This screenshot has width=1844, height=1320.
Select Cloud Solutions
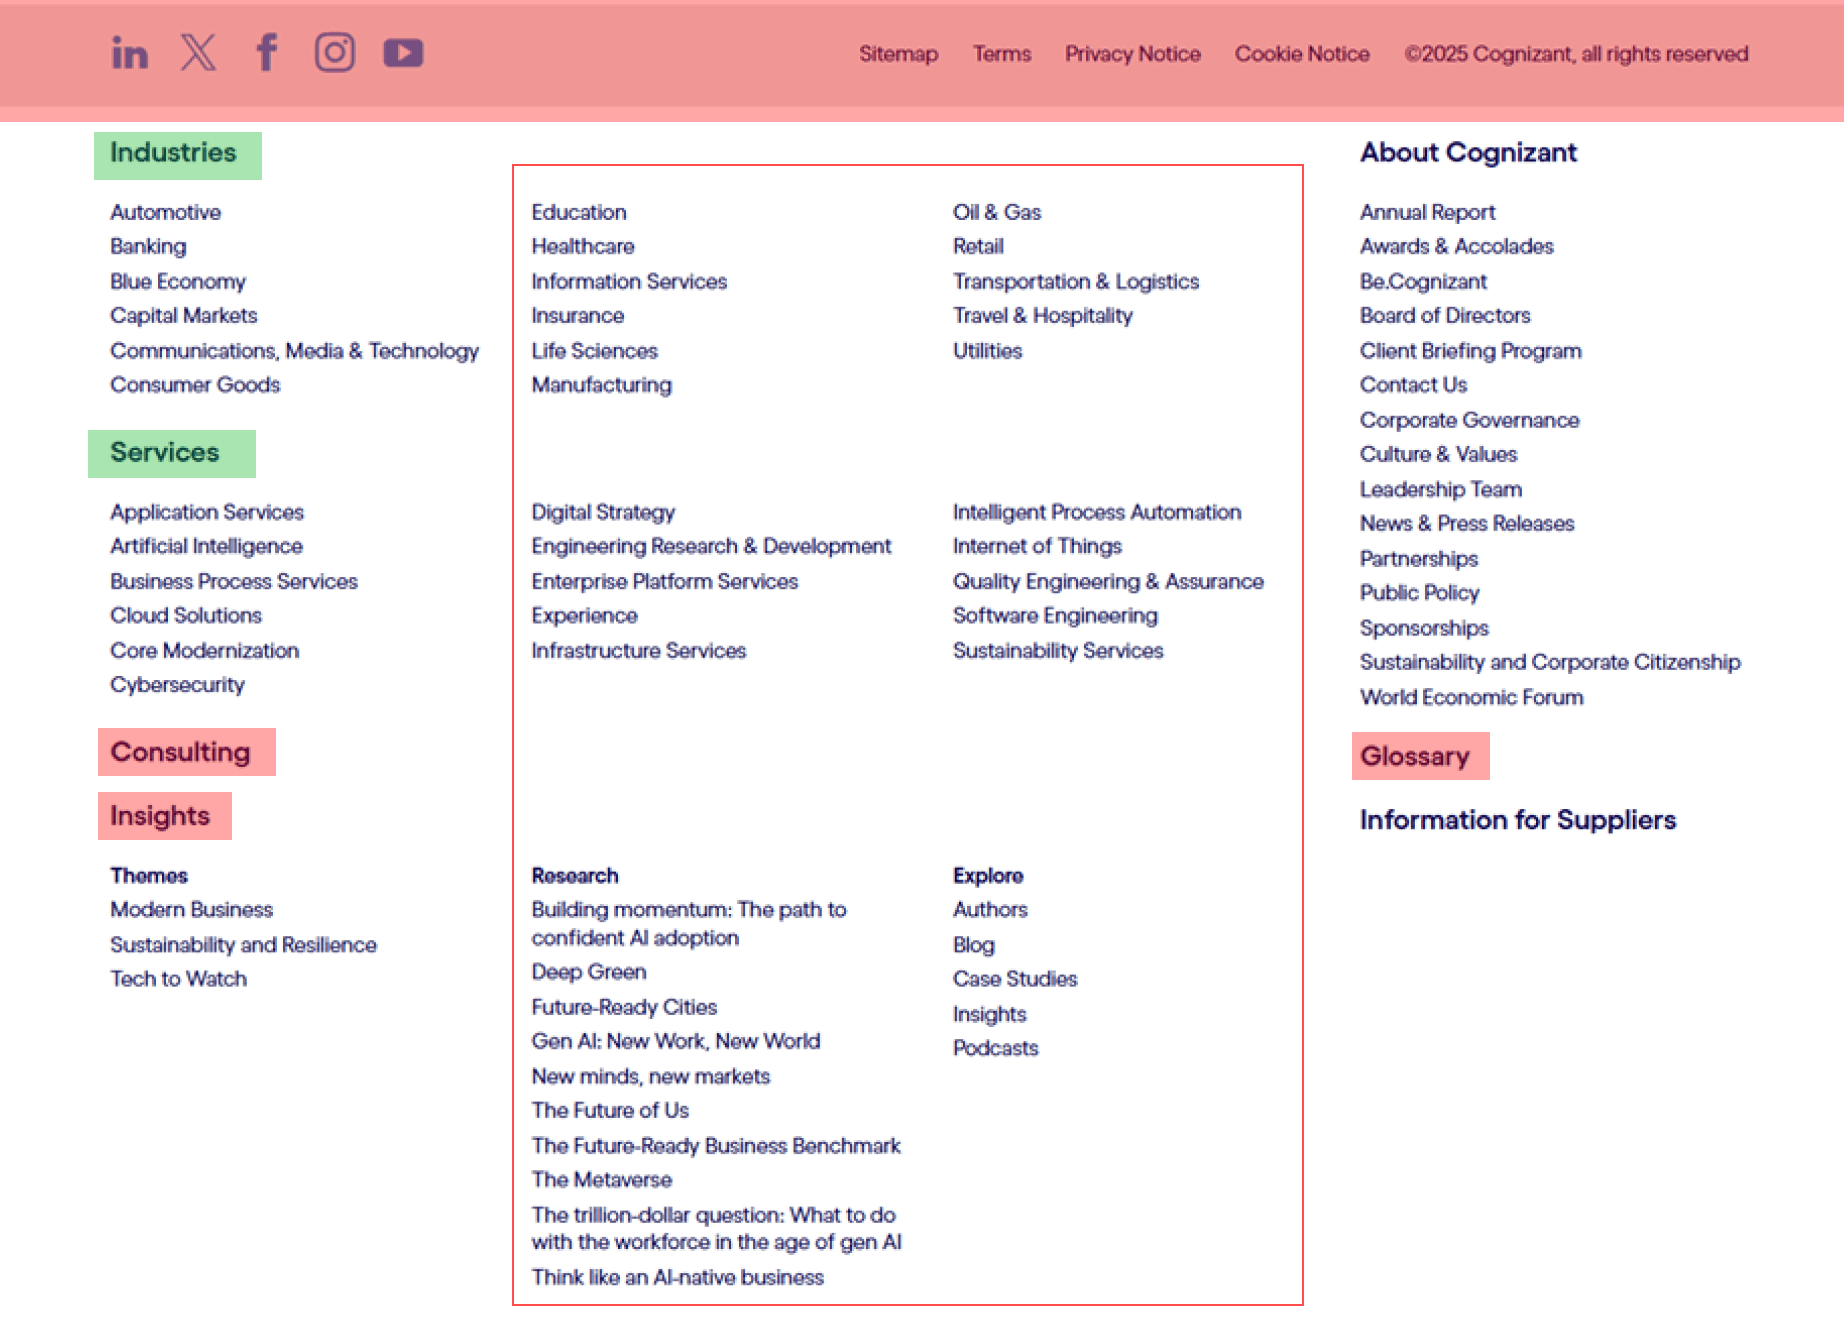pos(186,616)
